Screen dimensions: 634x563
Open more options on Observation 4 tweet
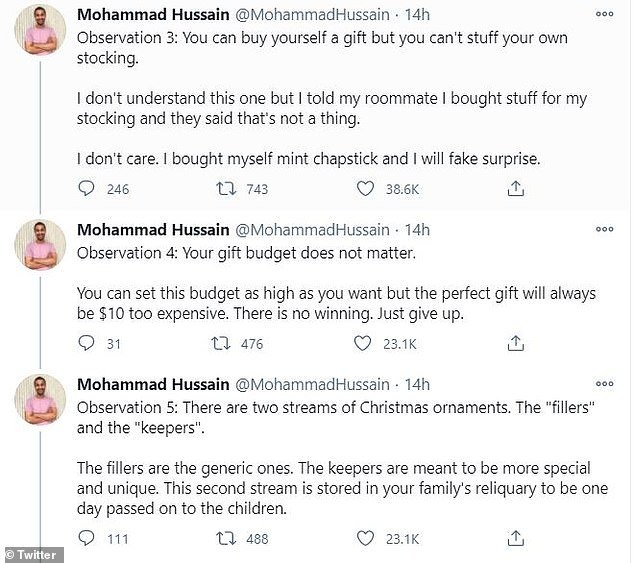605,229
